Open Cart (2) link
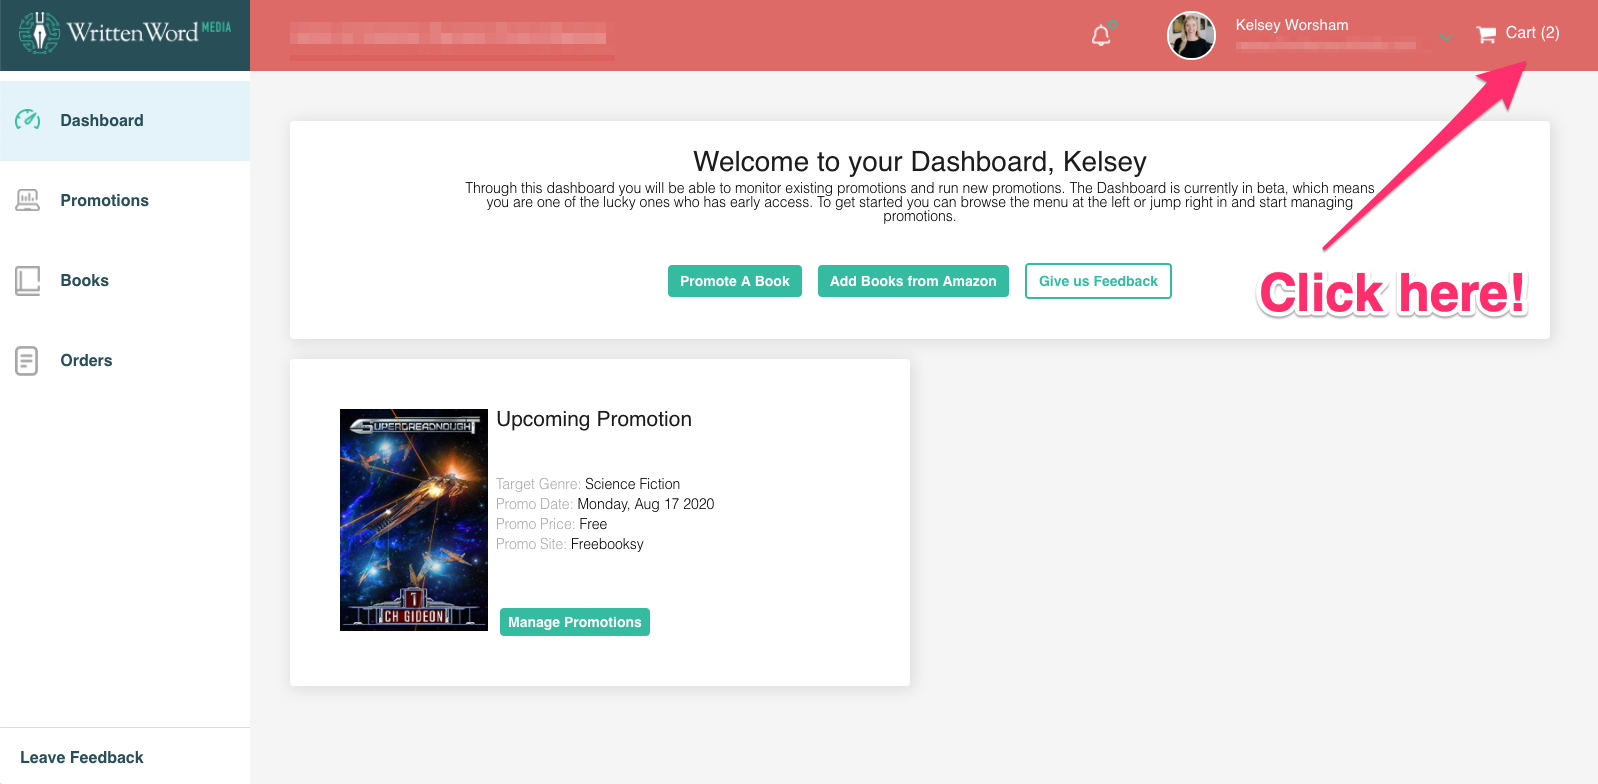Image resolution: width=1598 pixels, height=784 pixels. pyautogui.click(x=1518, y=33)
